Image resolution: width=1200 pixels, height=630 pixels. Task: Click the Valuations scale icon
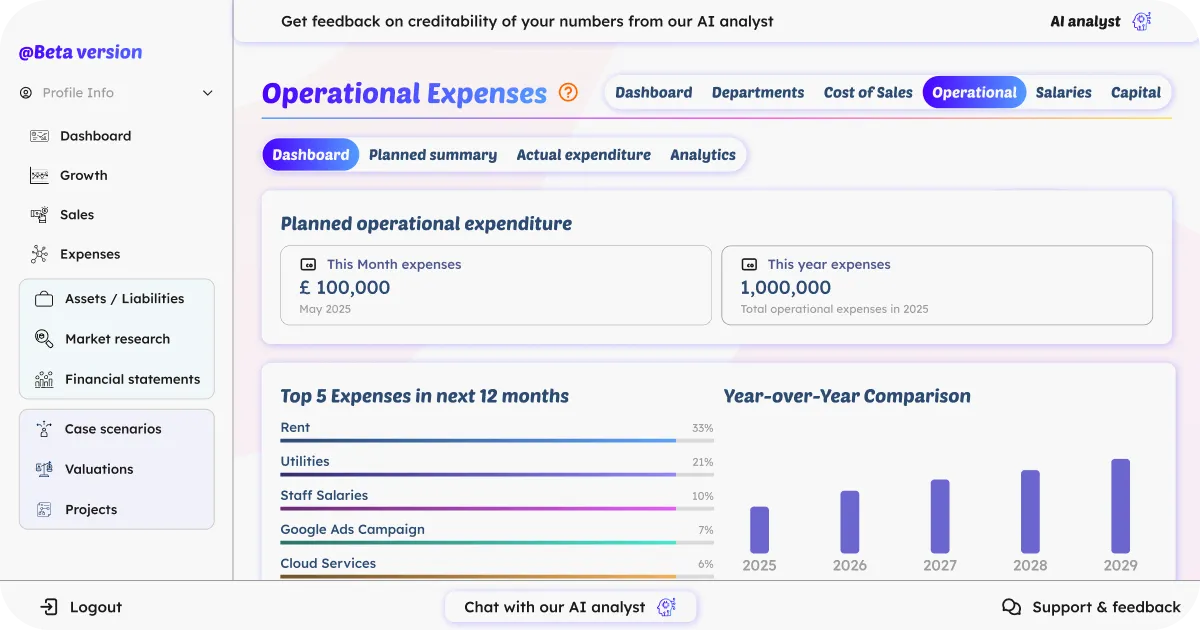[44, 469]
